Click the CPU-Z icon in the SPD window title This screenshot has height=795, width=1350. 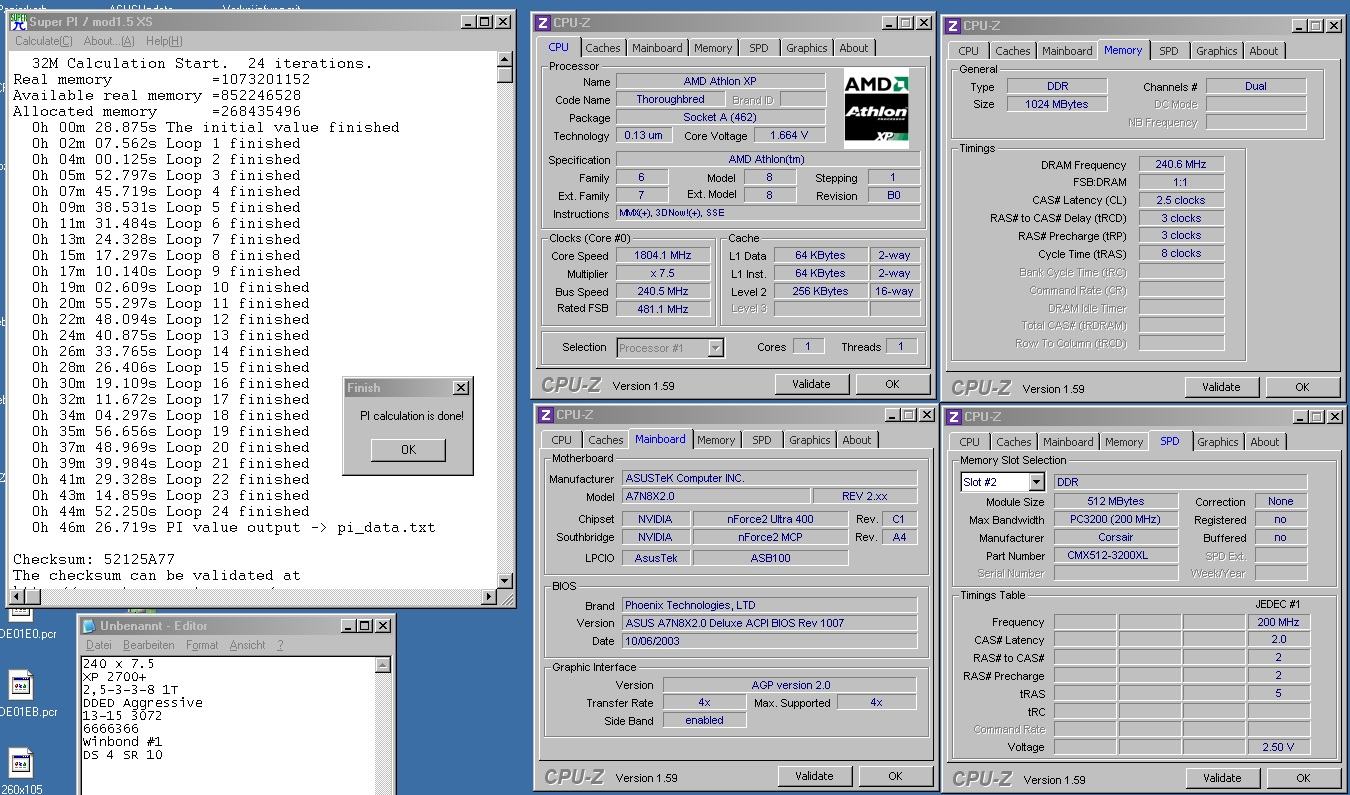click(x=953, y=417)
